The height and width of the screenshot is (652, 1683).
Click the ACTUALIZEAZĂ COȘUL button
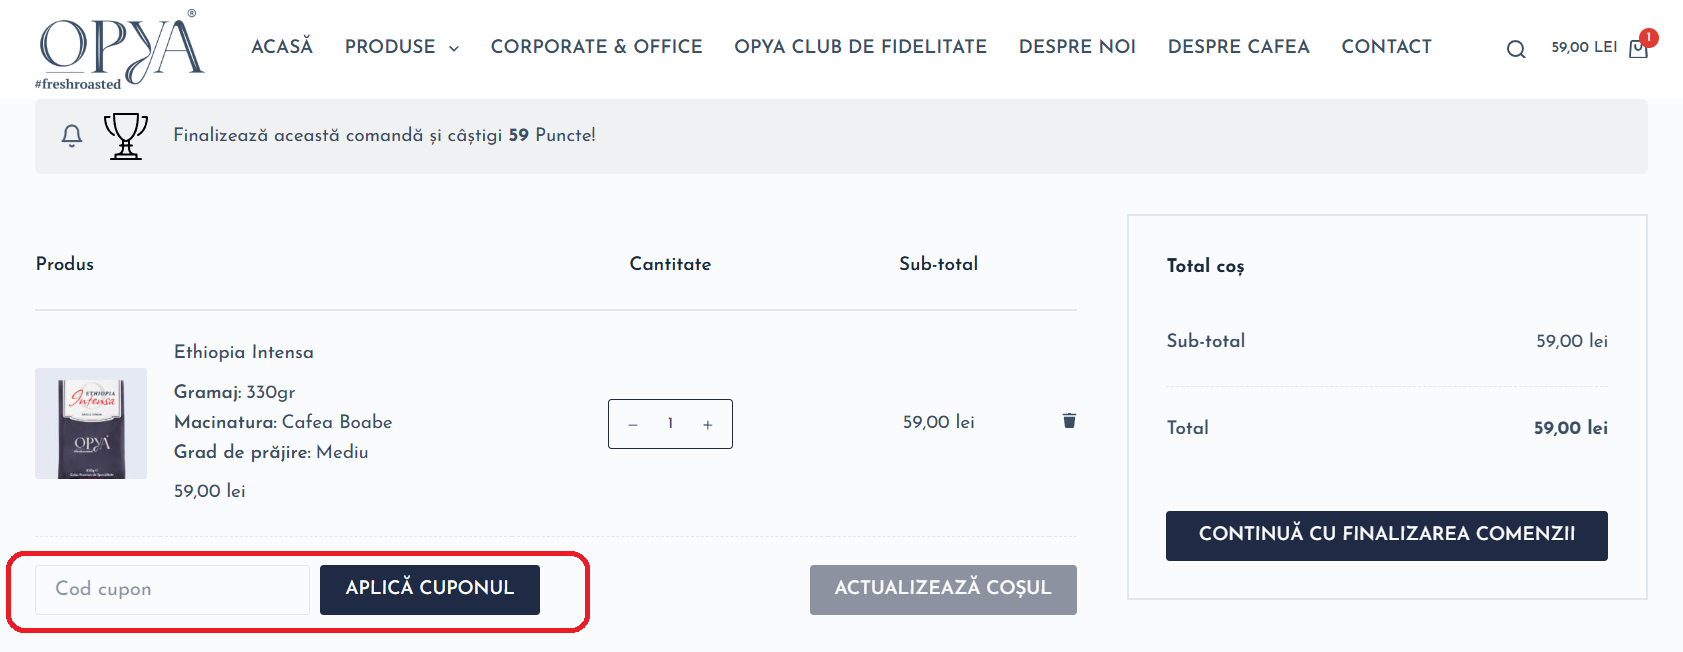click(942, 589)
